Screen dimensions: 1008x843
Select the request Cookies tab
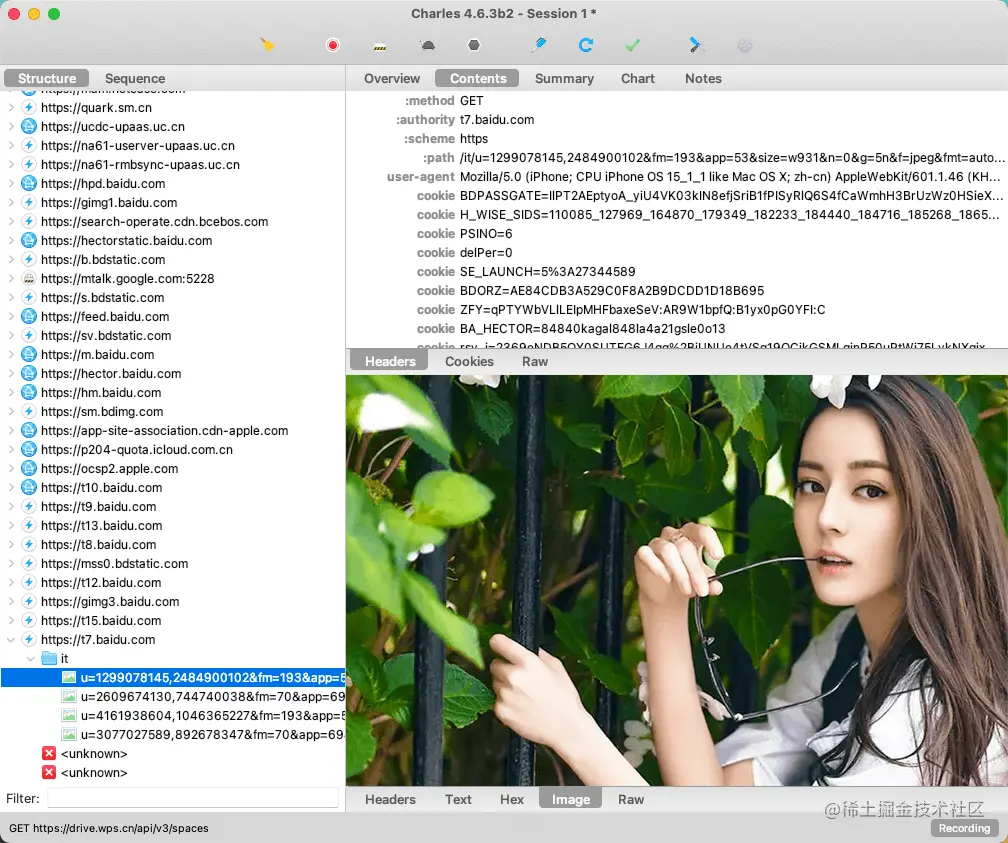click(x=469, y=361)
